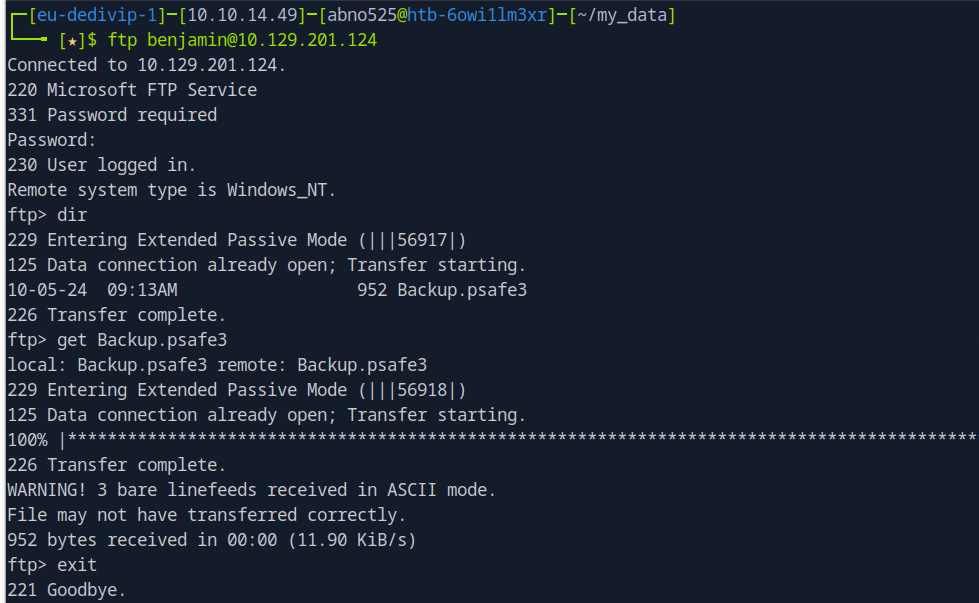The width and height of the screenshot is (979, 603).
Task: Click the ftp> get Backup.psafe3 command line
Action: click(x=117, y=340)
